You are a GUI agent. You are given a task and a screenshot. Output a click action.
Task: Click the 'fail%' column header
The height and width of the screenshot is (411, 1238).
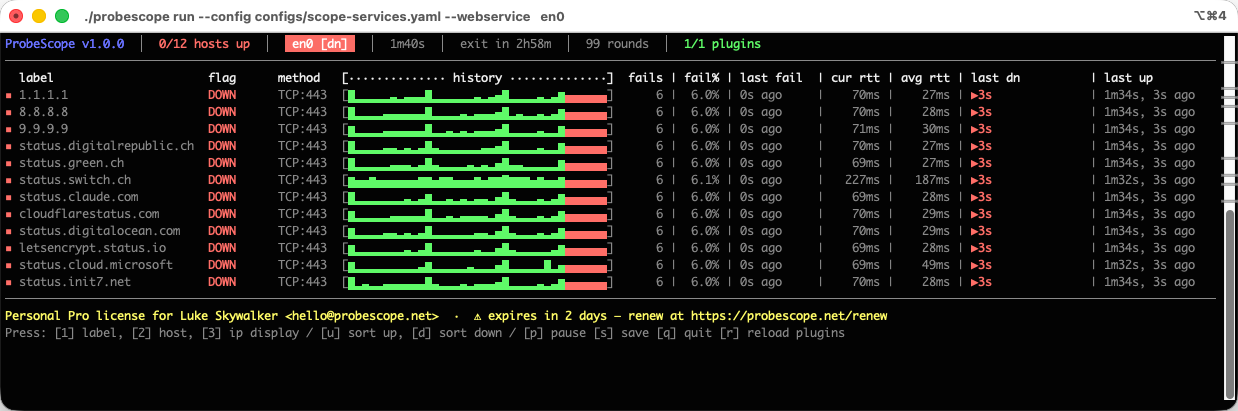(701, 78)
